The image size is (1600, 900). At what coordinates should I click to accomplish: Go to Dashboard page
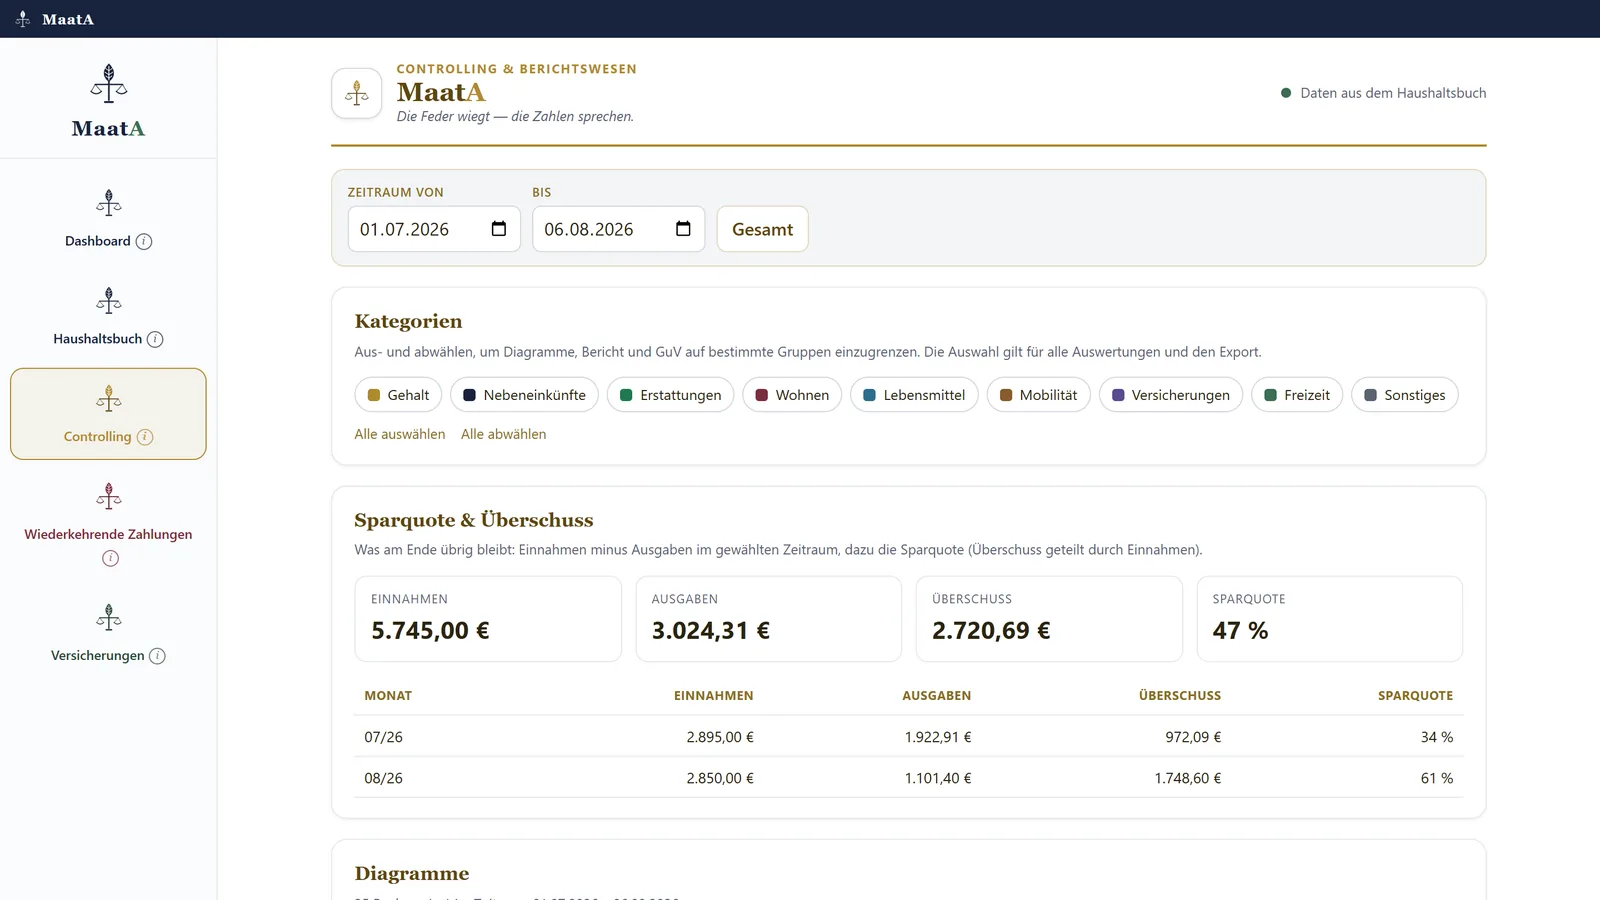click(x=98, y=241)
